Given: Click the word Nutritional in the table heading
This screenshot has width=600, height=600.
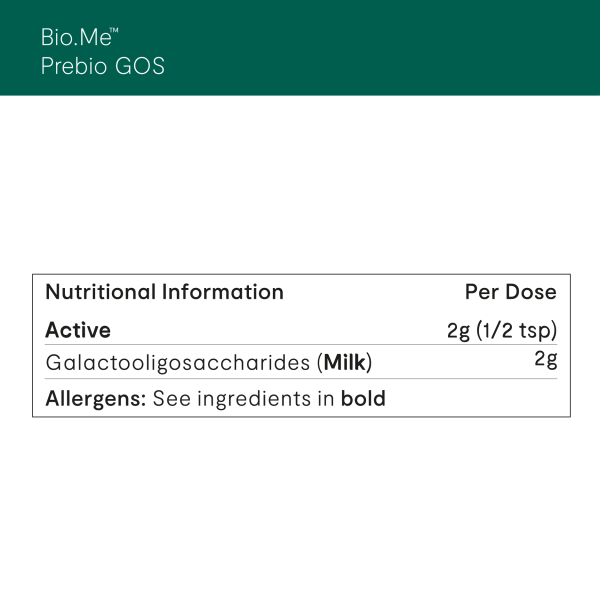Looking at the screenshot, I should [100, 292].
